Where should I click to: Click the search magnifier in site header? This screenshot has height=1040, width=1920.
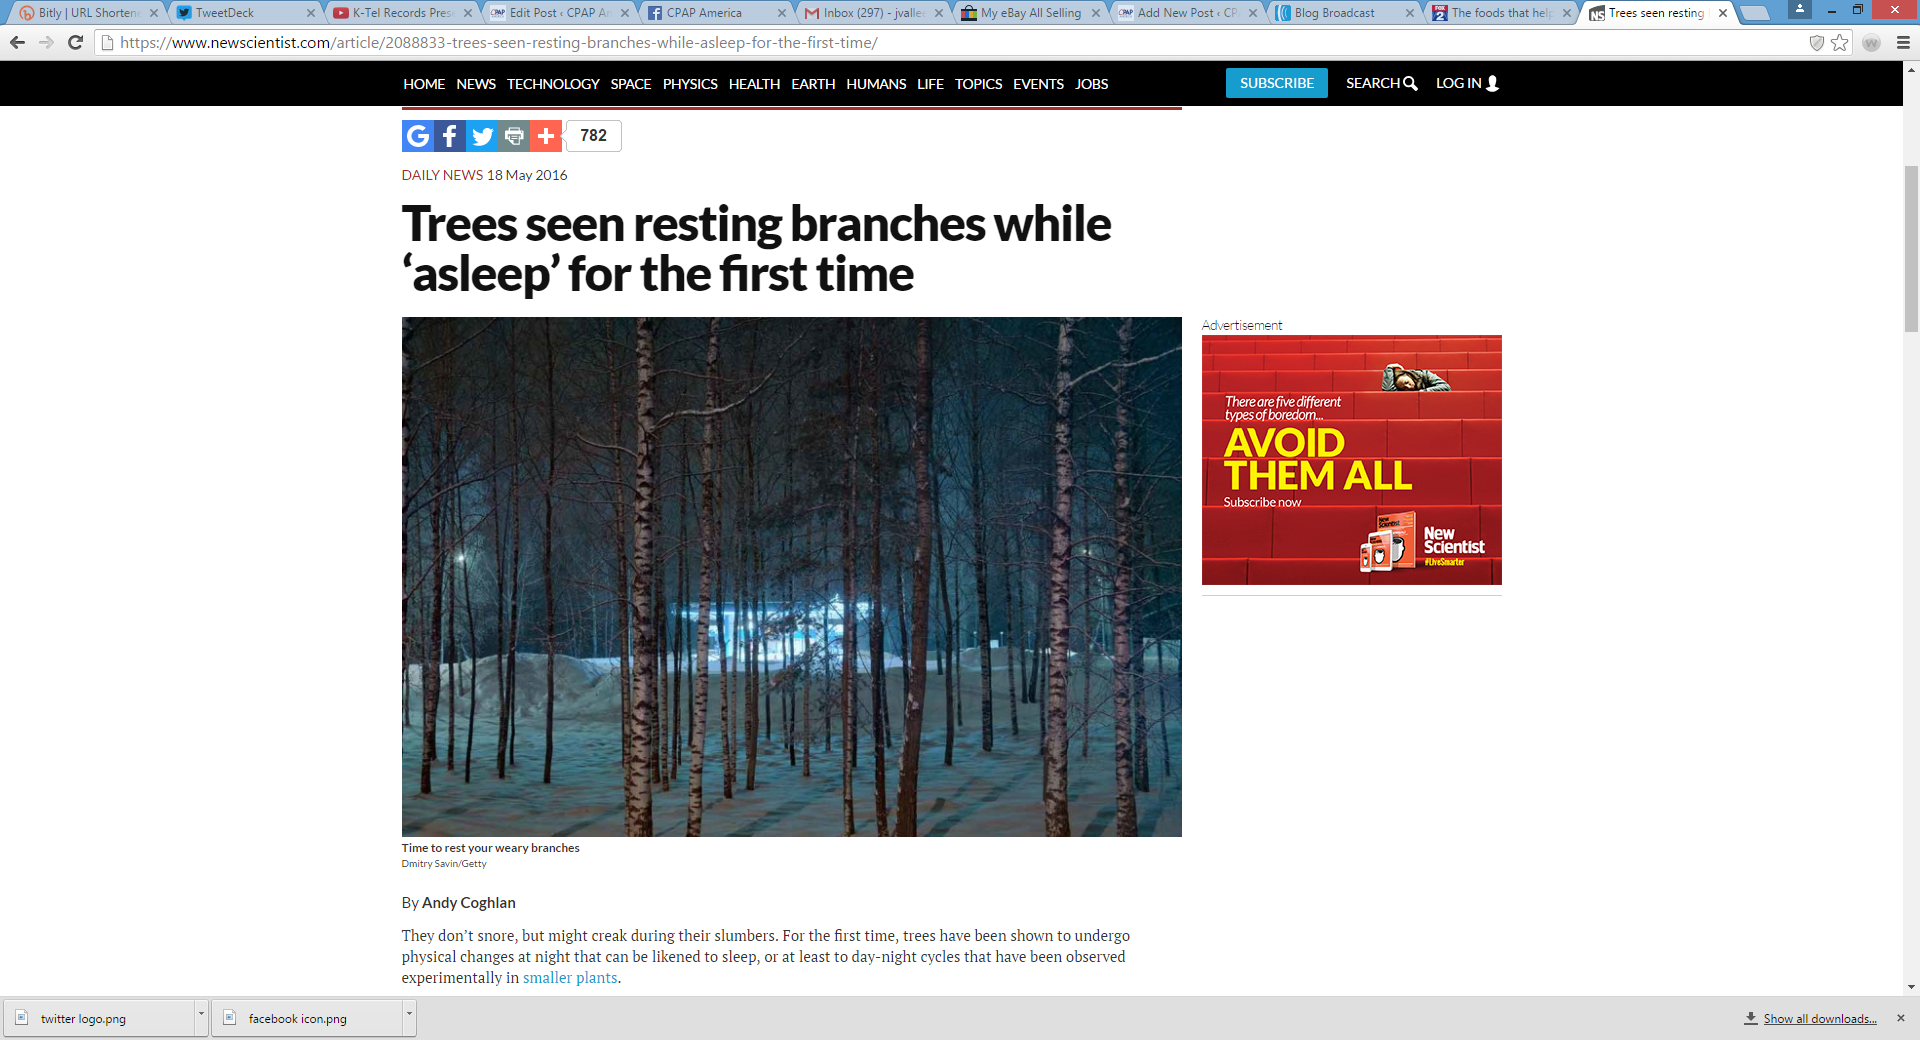point(1410,84)
